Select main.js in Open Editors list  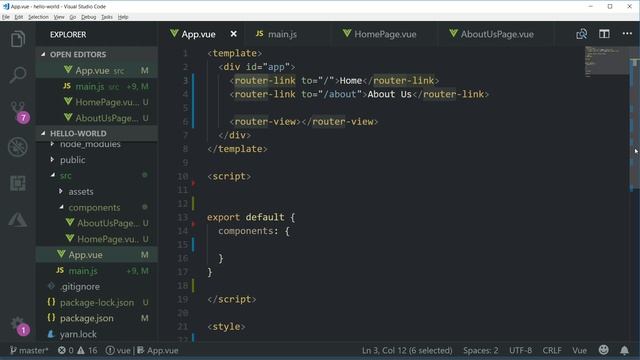tap(97, 86)
